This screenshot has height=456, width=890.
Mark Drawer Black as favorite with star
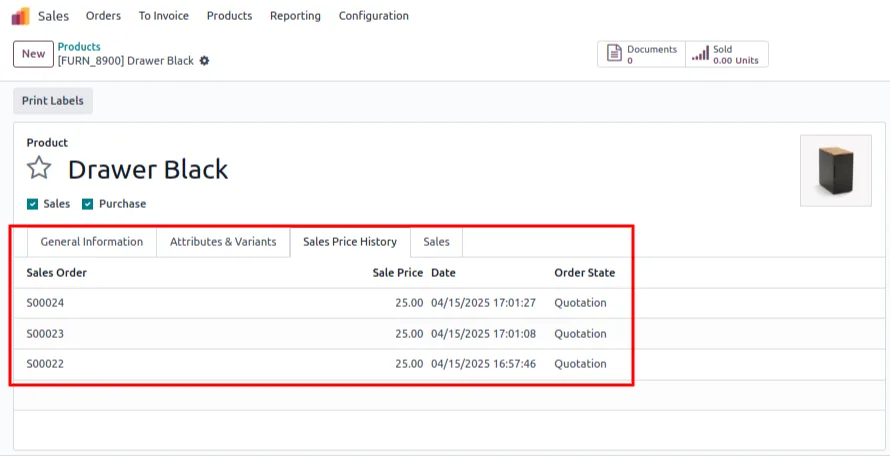click(x=39, y=168)
